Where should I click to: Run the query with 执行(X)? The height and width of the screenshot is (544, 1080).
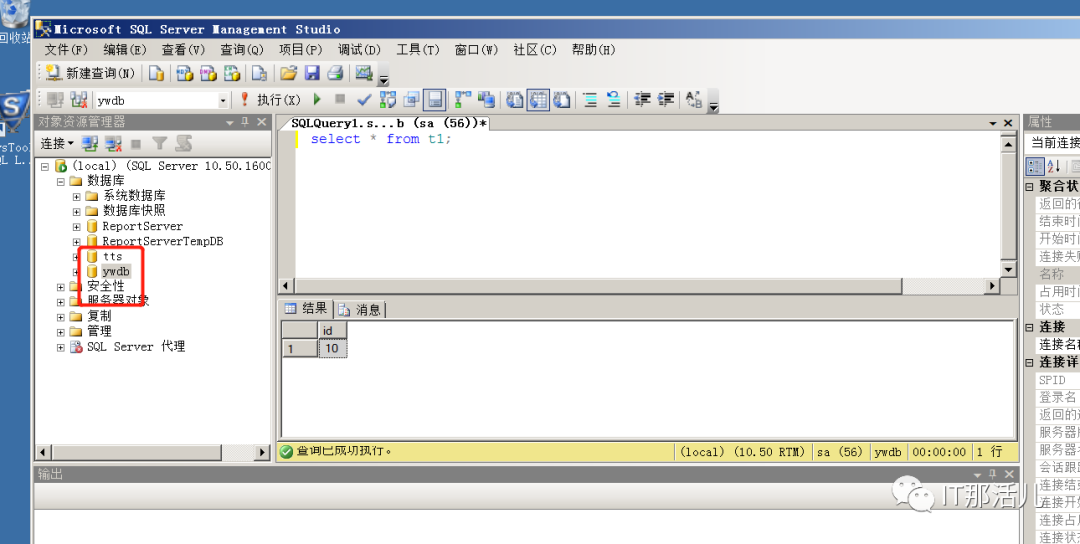[x=271, y=100]
